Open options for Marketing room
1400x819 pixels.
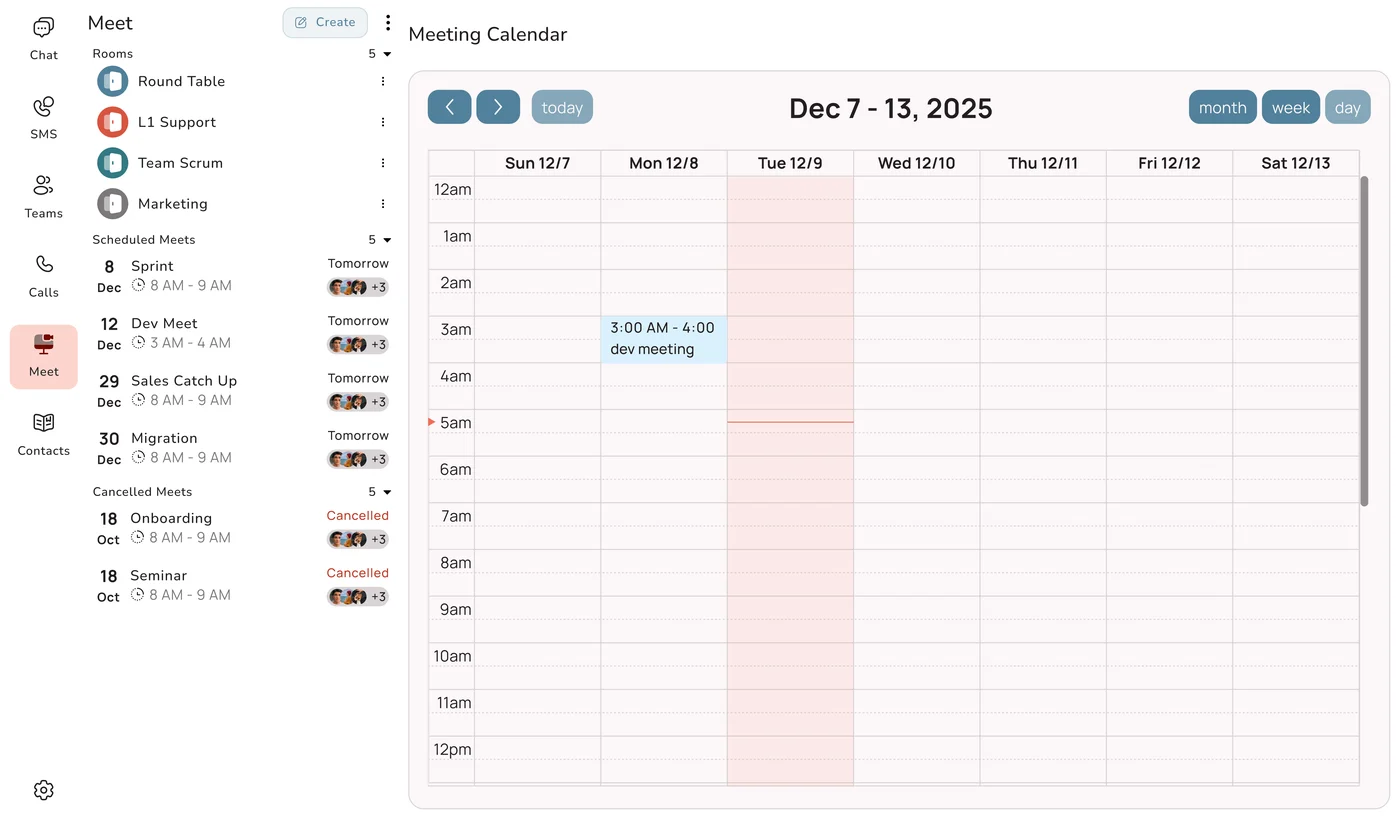pos(383,204)
